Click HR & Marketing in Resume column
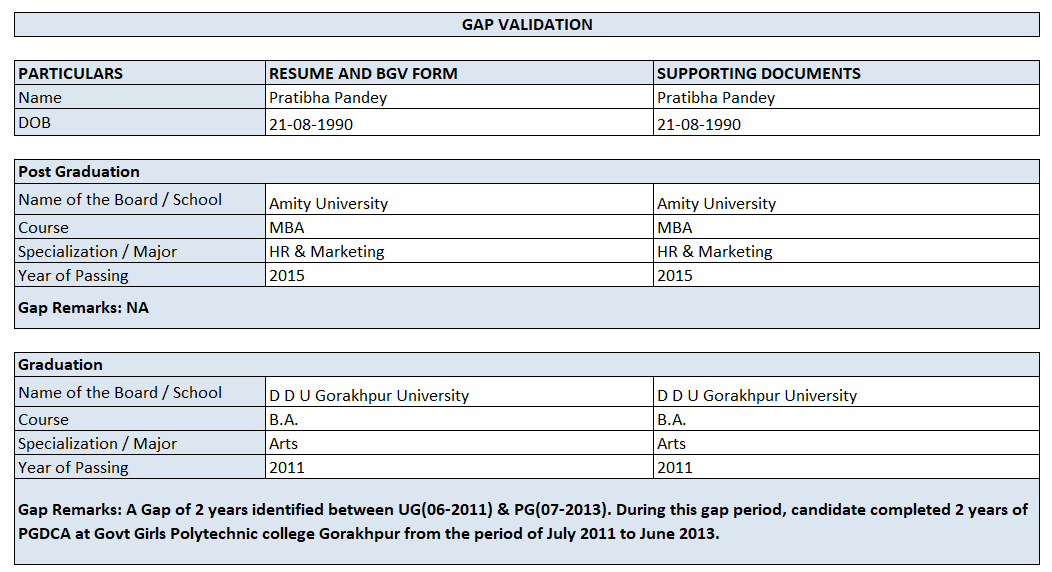This screenshot has height=572, width=1052. click(327, 252)
